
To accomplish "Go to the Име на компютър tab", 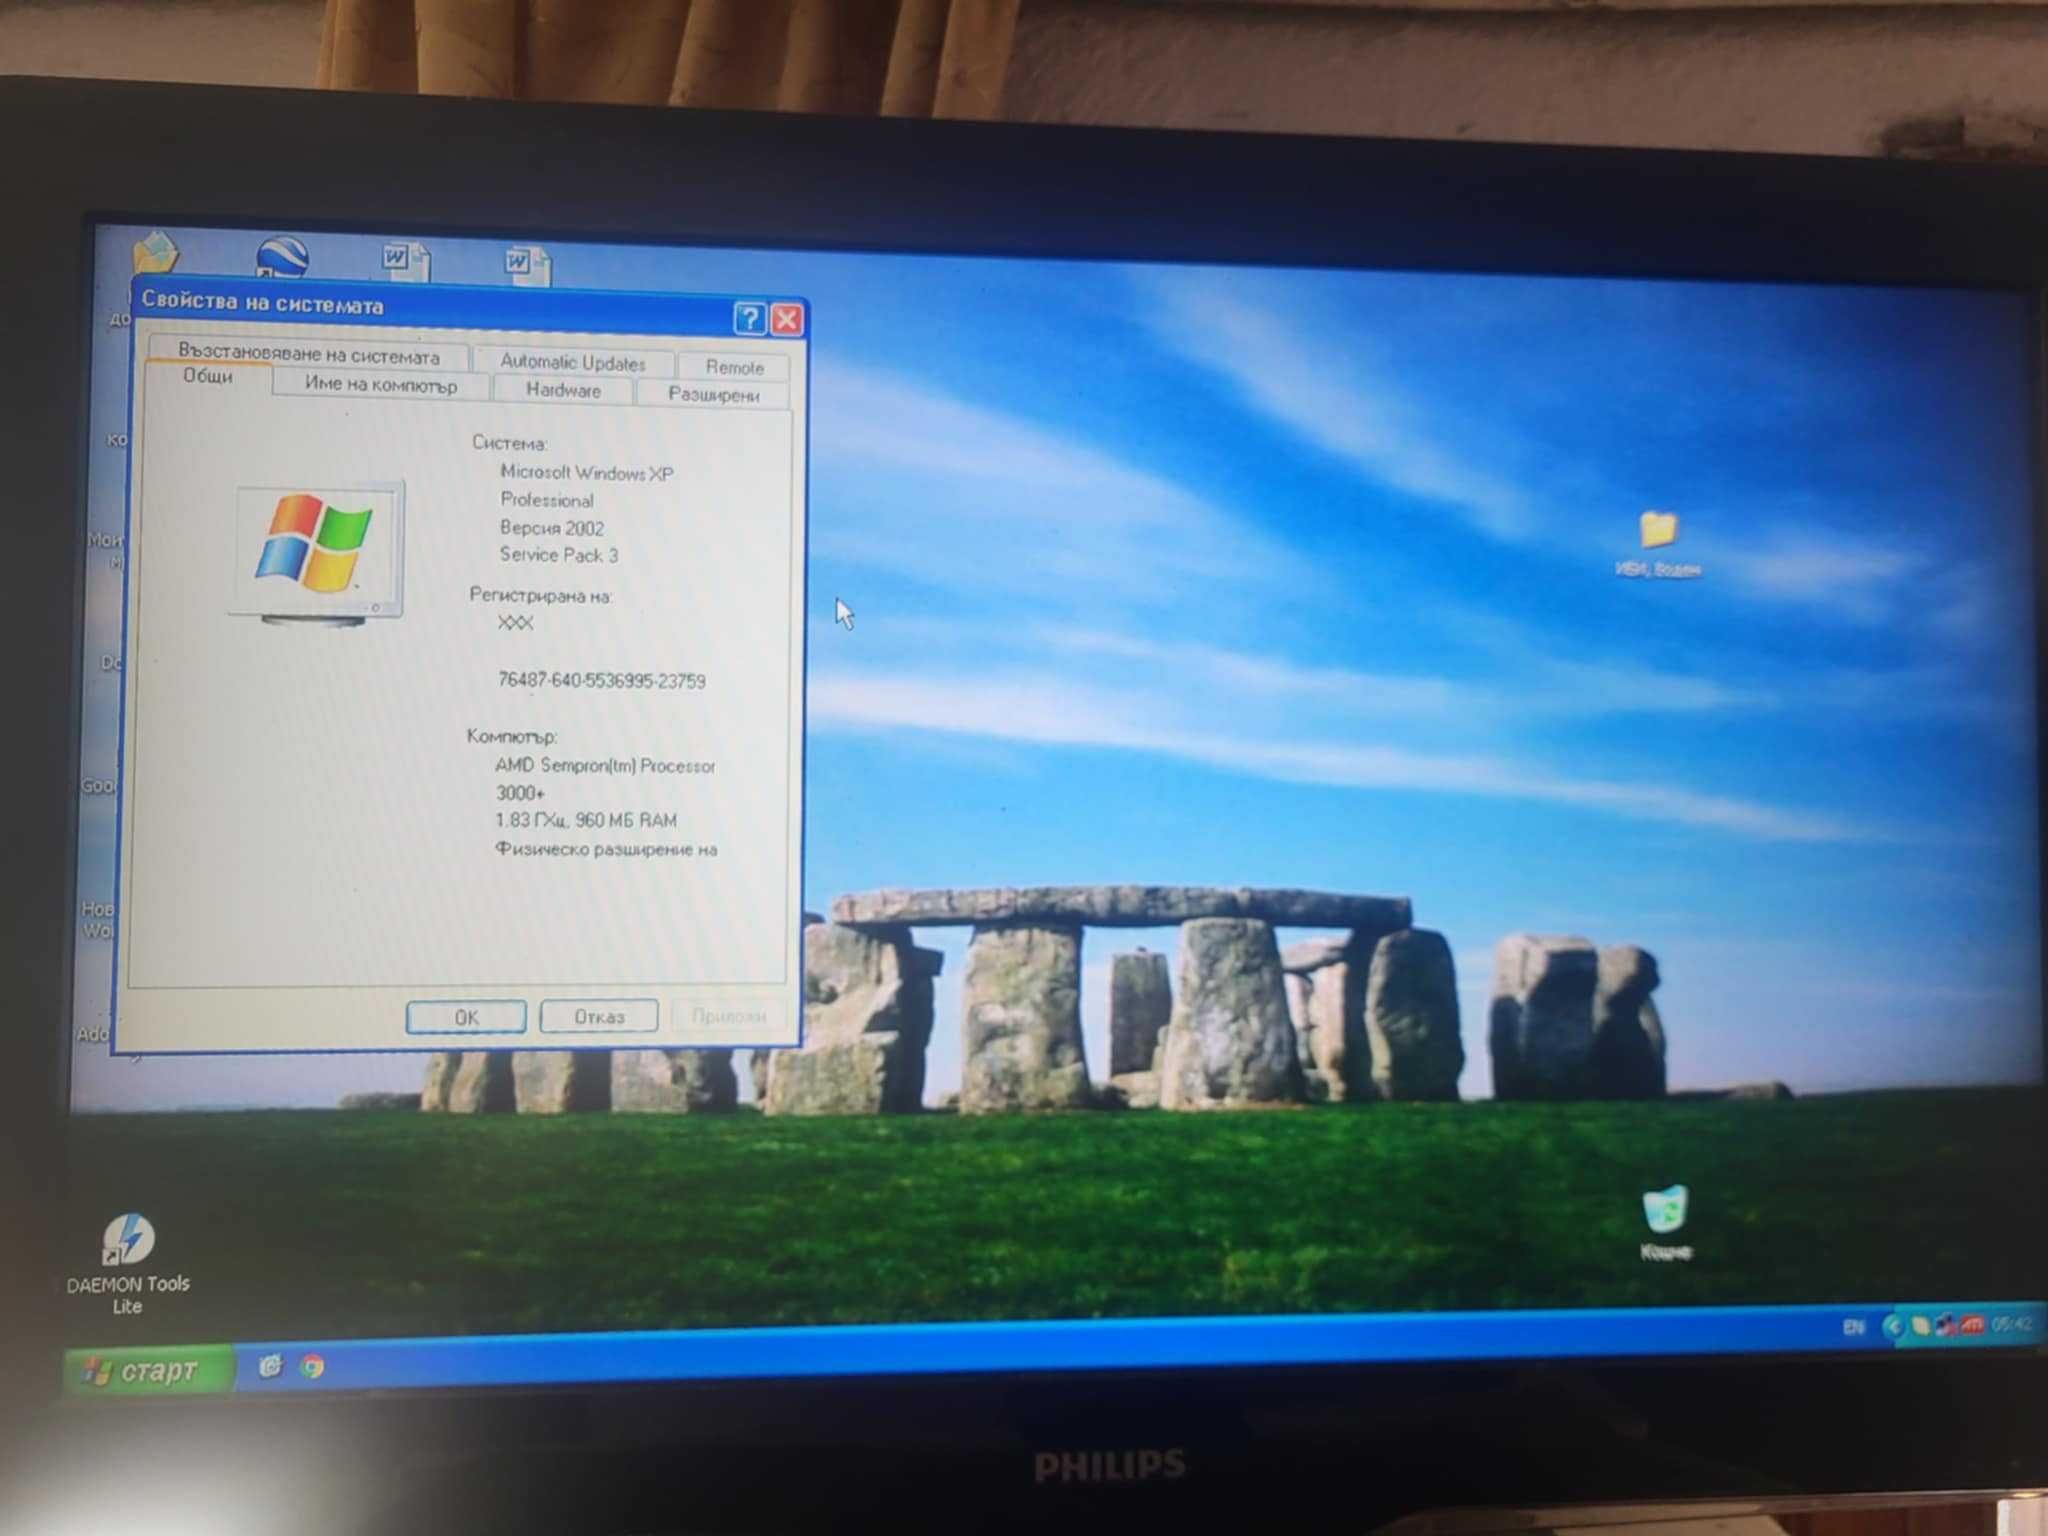I will coord(381,385).
